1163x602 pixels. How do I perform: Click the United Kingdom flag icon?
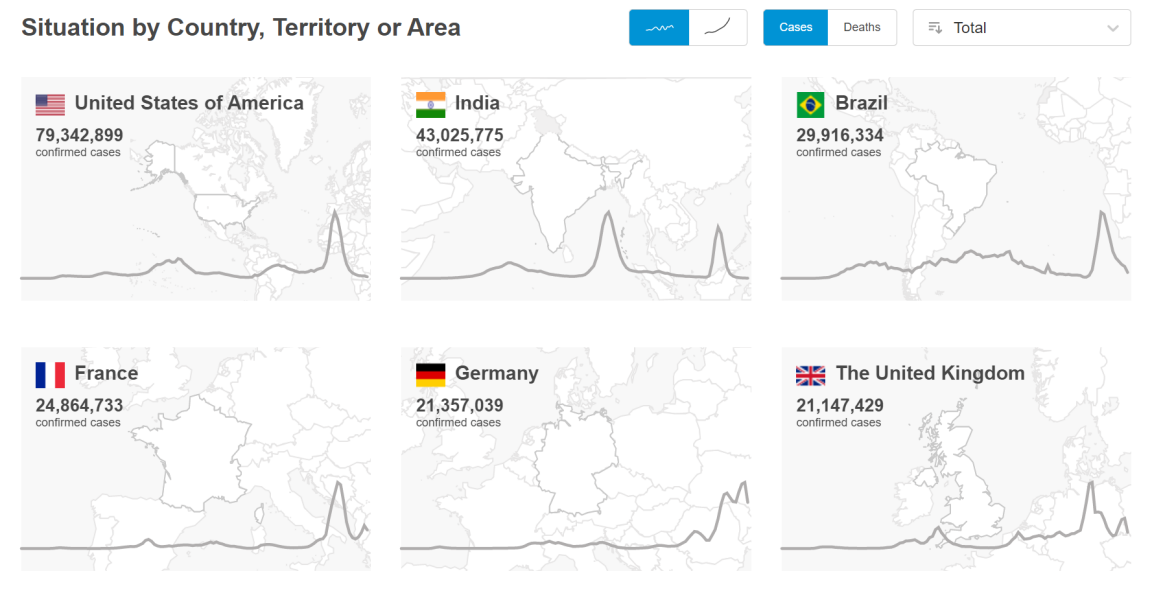tap(810, 375)
